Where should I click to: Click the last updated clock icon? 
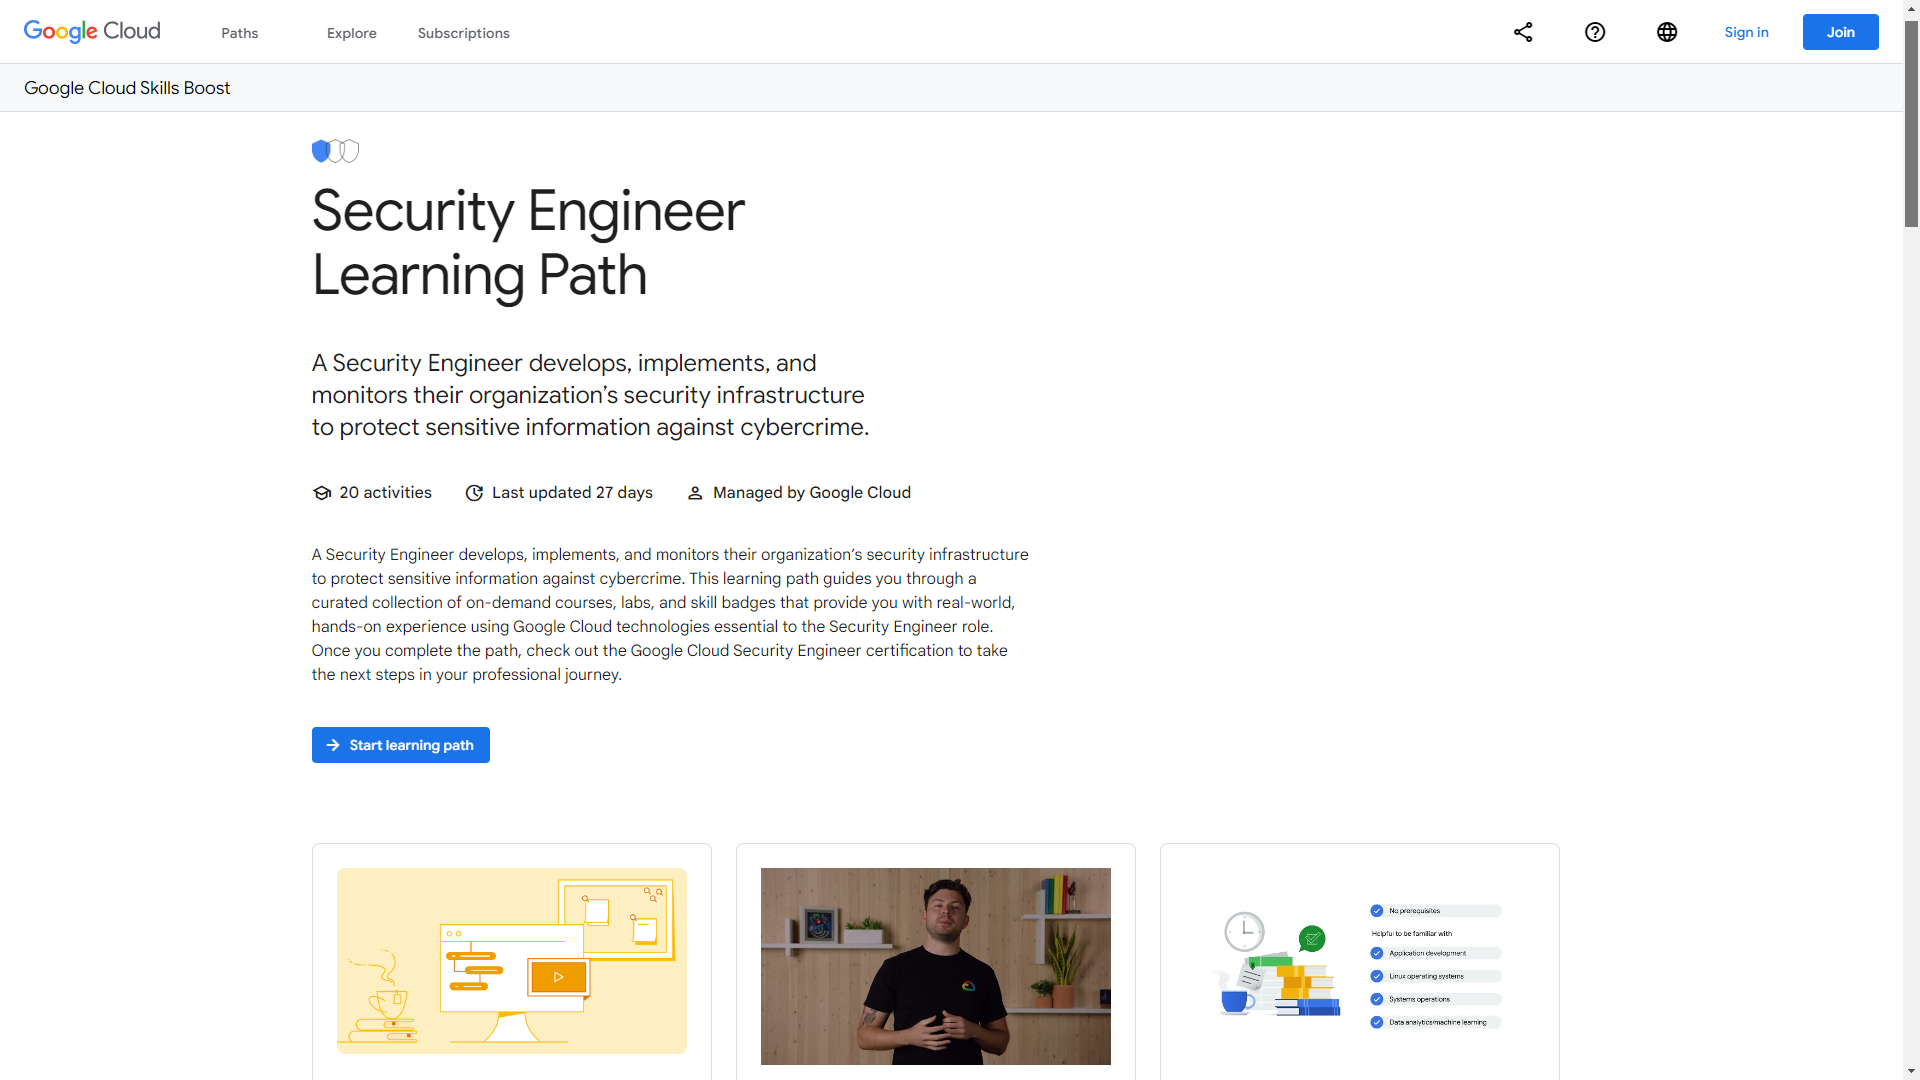[x=475, y=493]
